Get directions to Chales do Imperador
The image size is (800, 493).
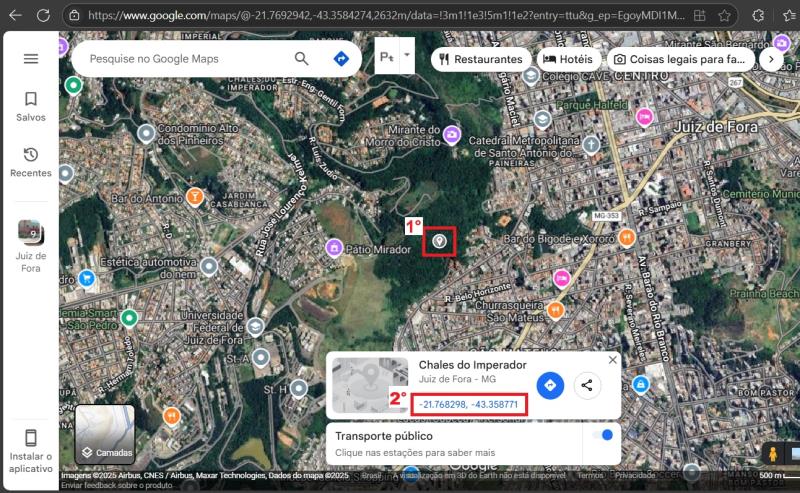click(550, 385)
